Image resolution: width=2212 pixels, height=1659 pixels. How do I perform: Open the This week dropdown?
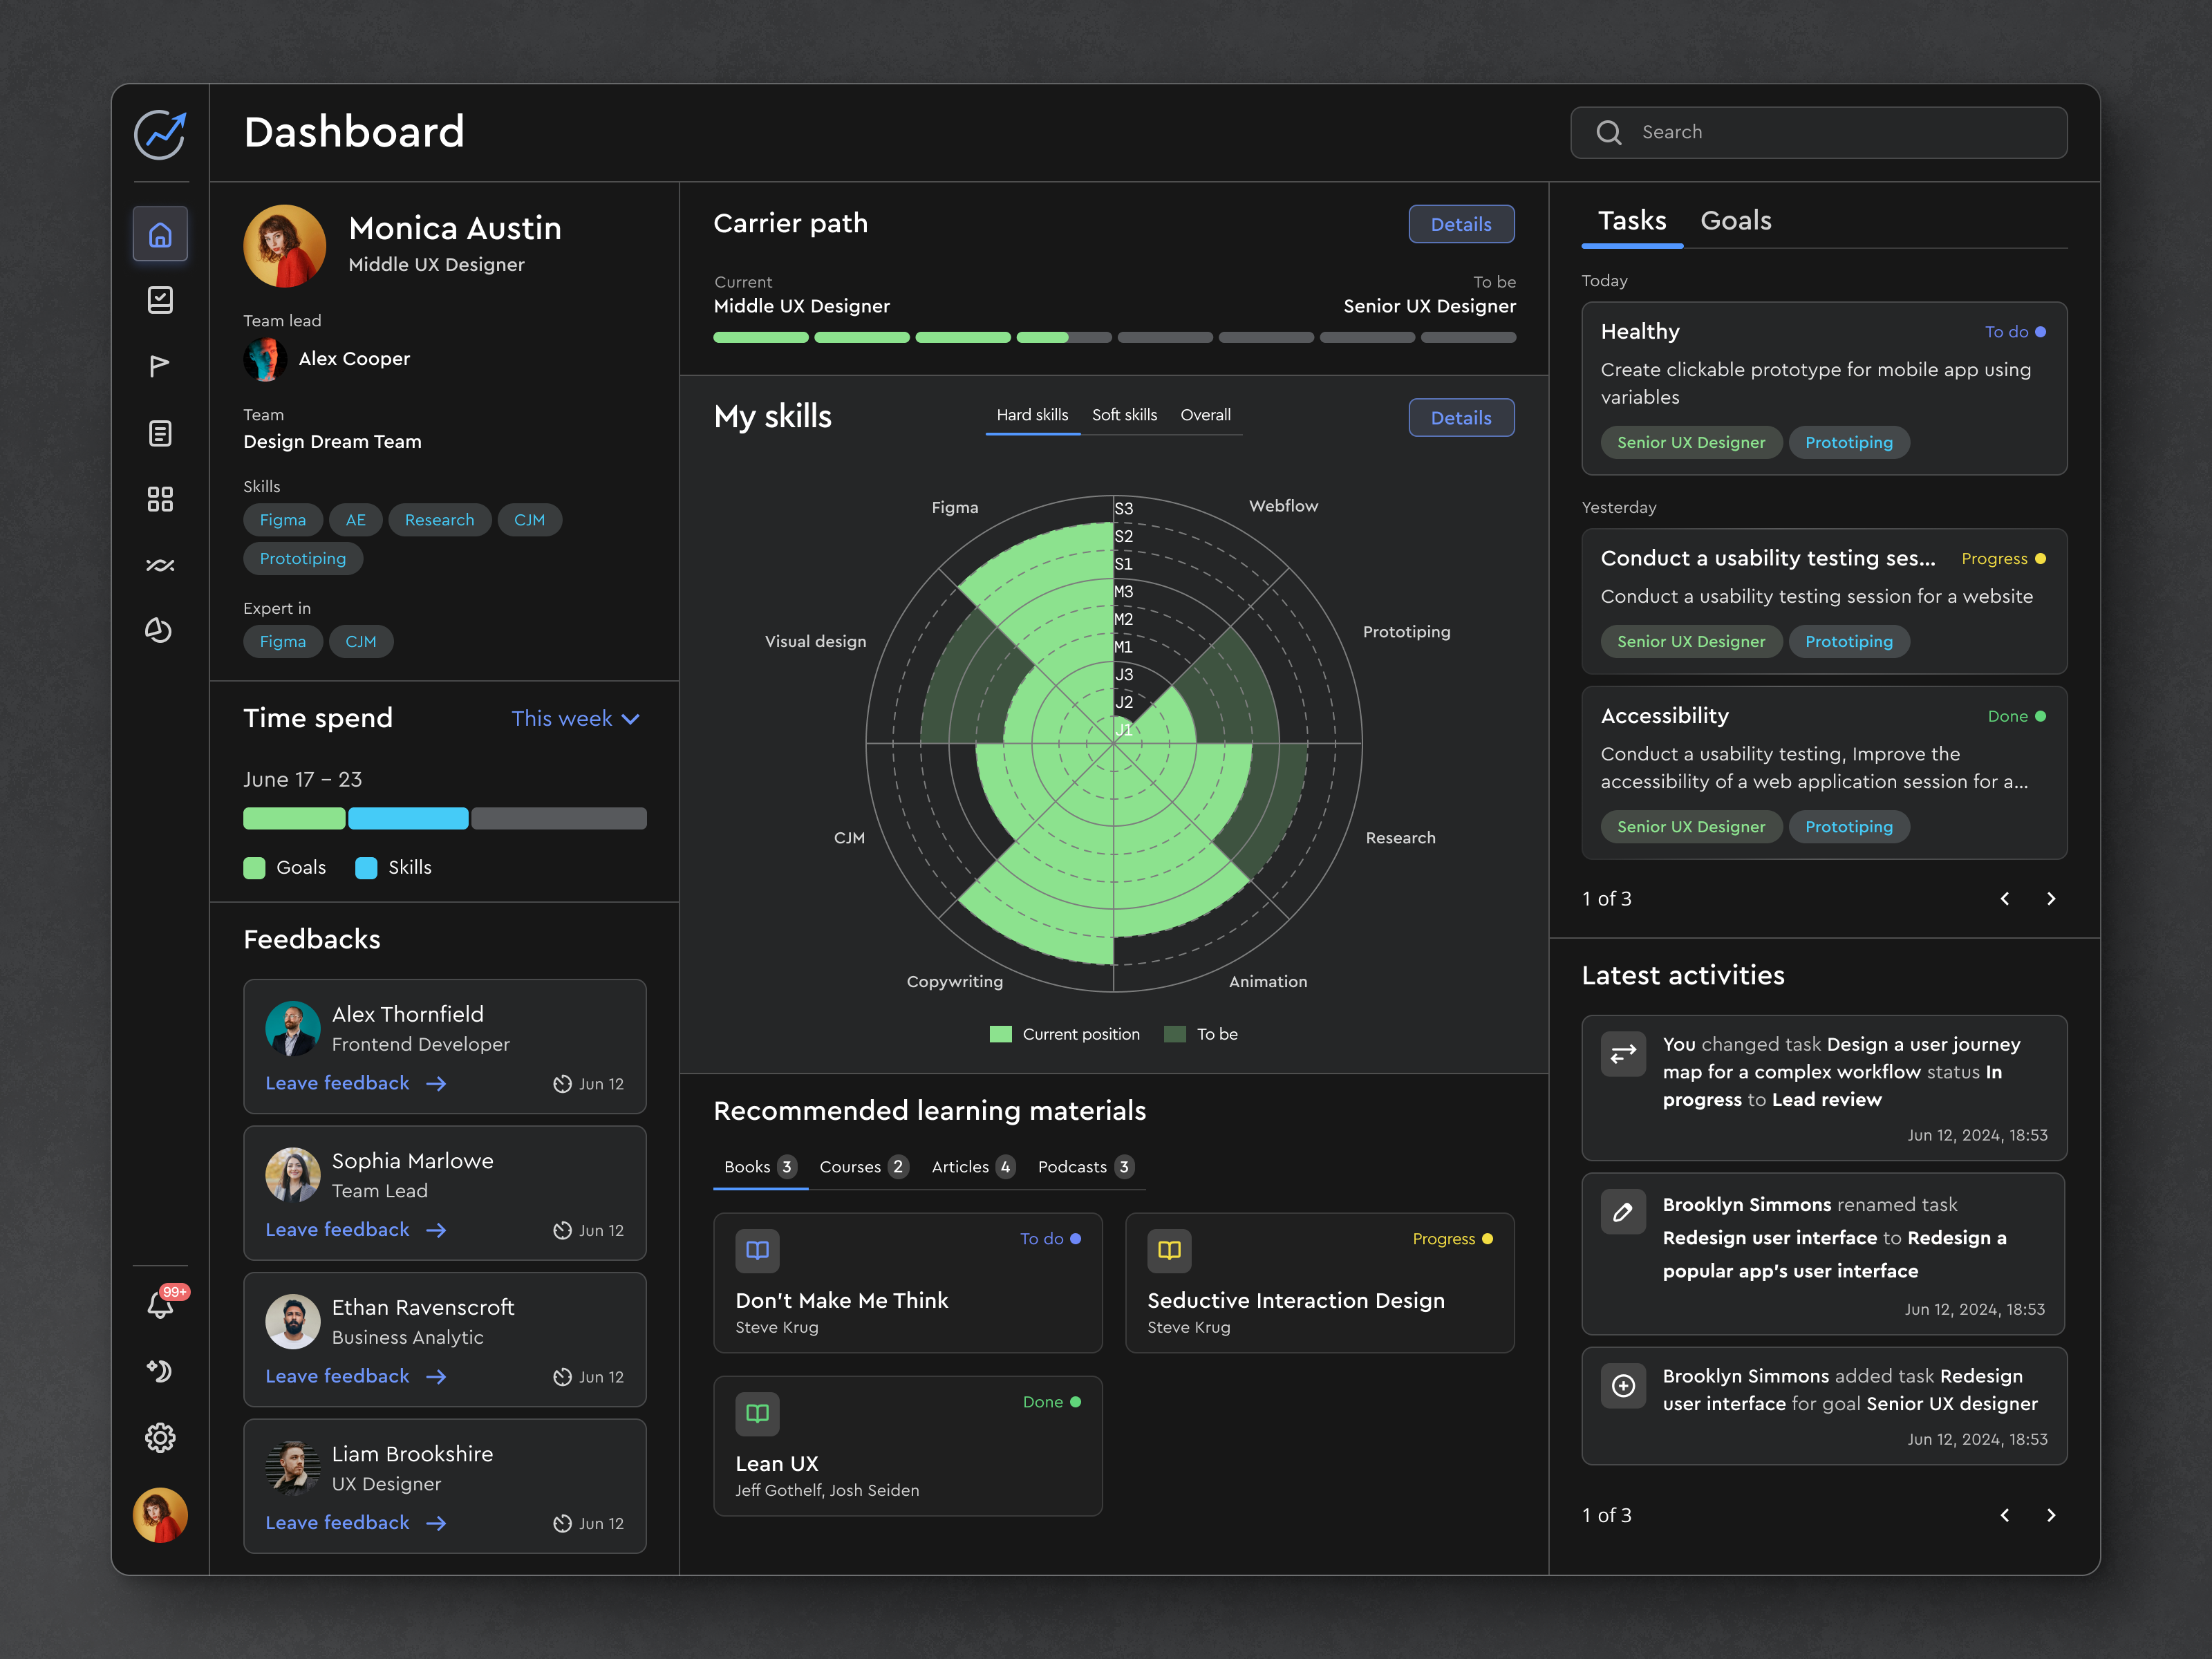(x=575, y=718)
